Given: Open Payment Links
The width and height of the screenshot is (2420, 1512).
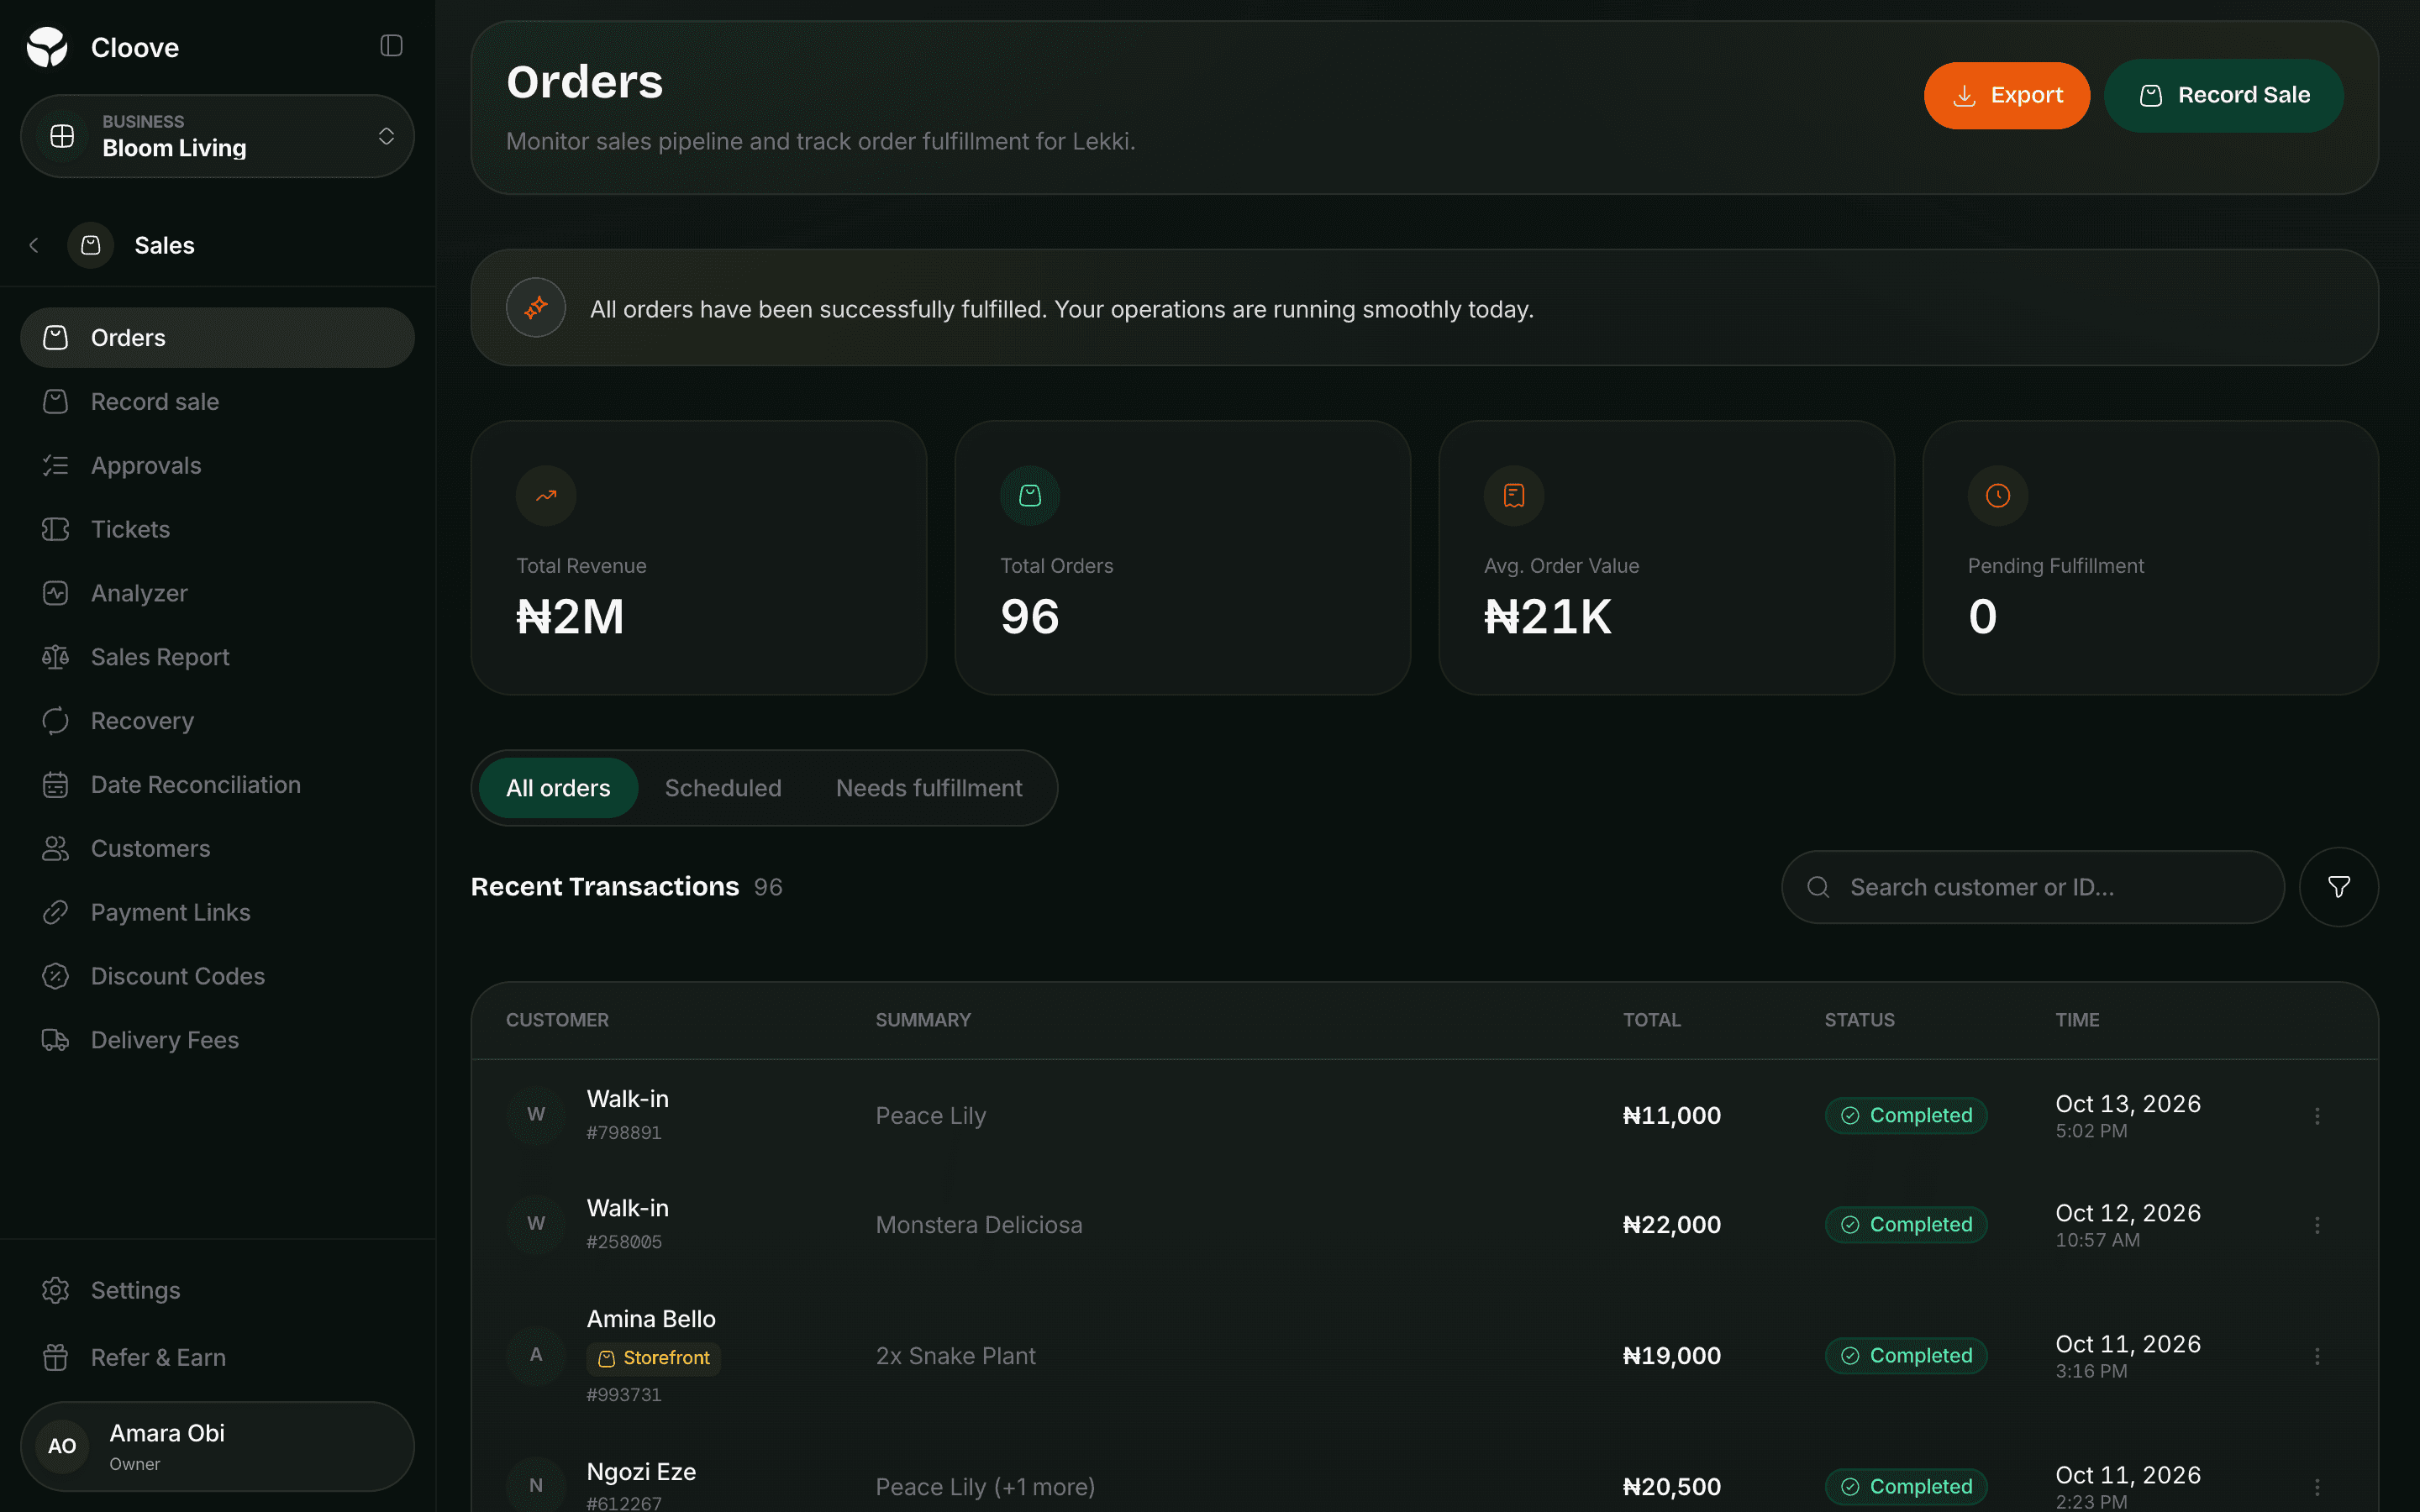Looking at the screenshot, I should point(217,912).
